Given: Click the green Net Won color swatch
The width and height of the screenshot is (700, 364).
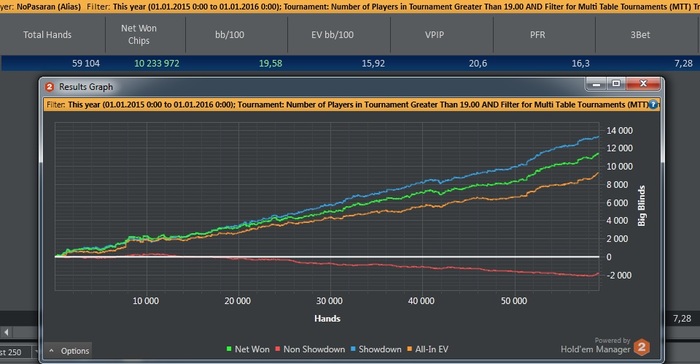Looking at the screenshot, I should click(229, 349).
